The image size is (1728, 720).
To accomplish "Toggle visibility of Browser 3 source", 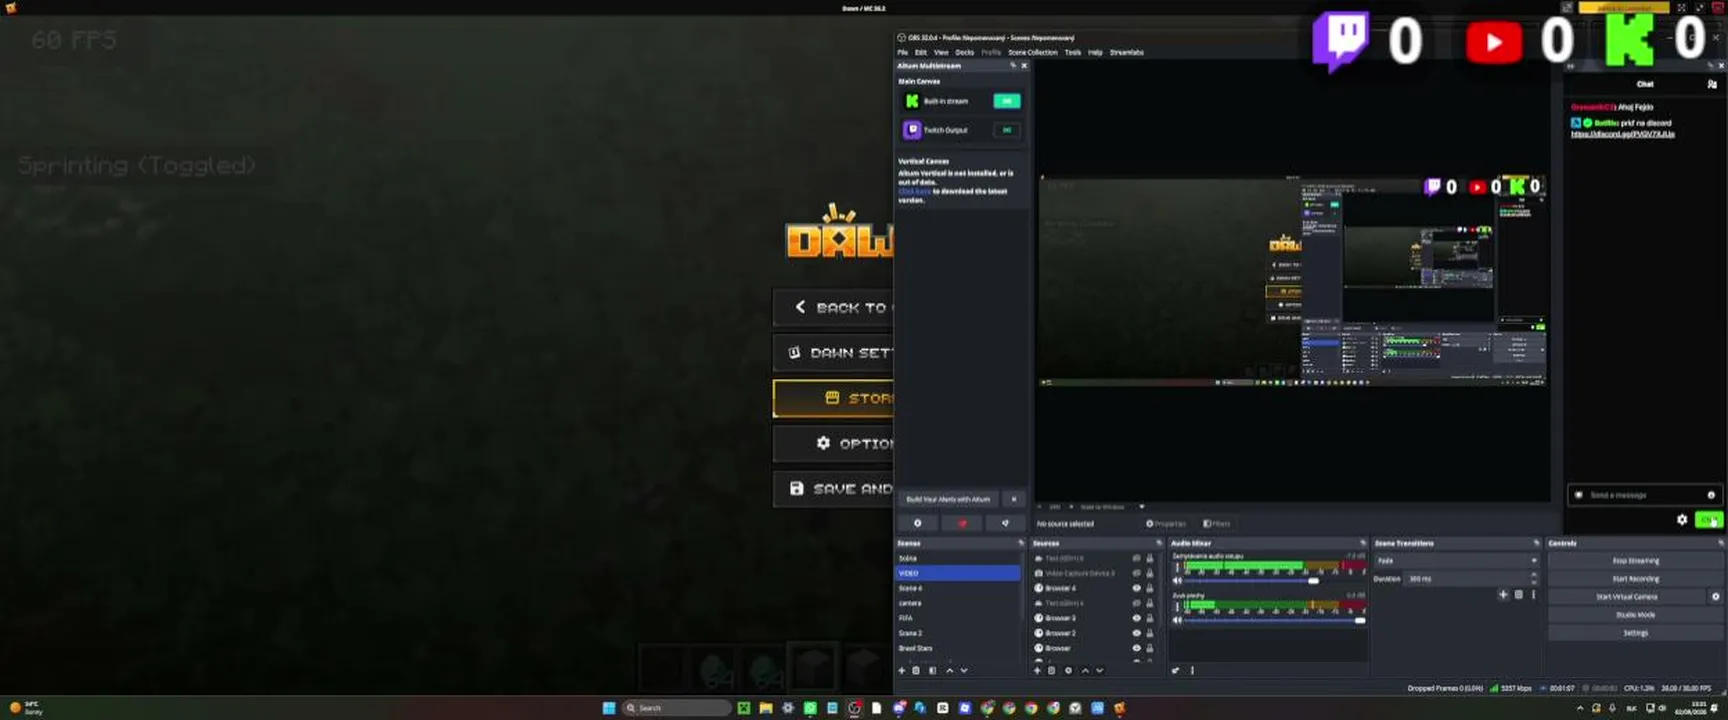I will (x=1136, y=618).
